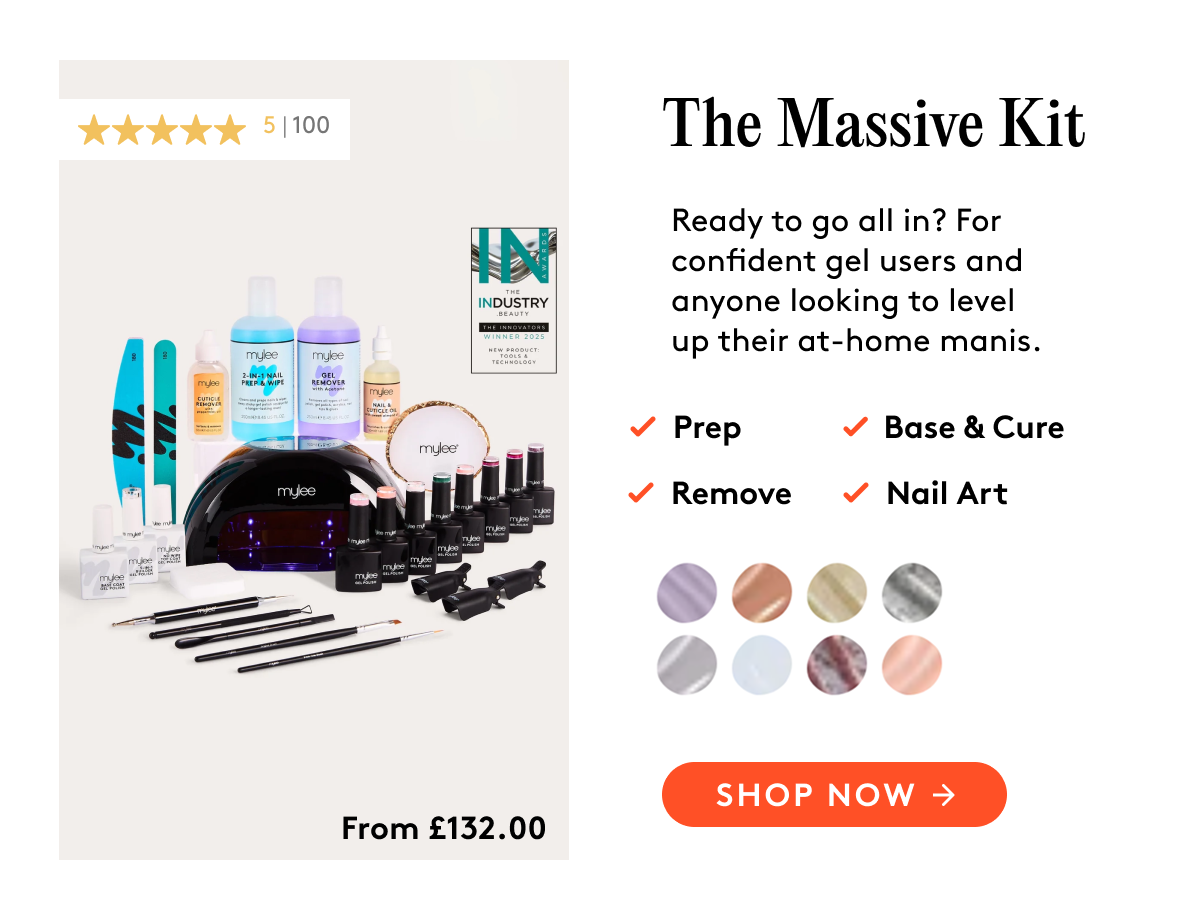Open the 5 | 100 review count
The image size is (1200, 921).
pyautogui.click(x=296, y=126)
